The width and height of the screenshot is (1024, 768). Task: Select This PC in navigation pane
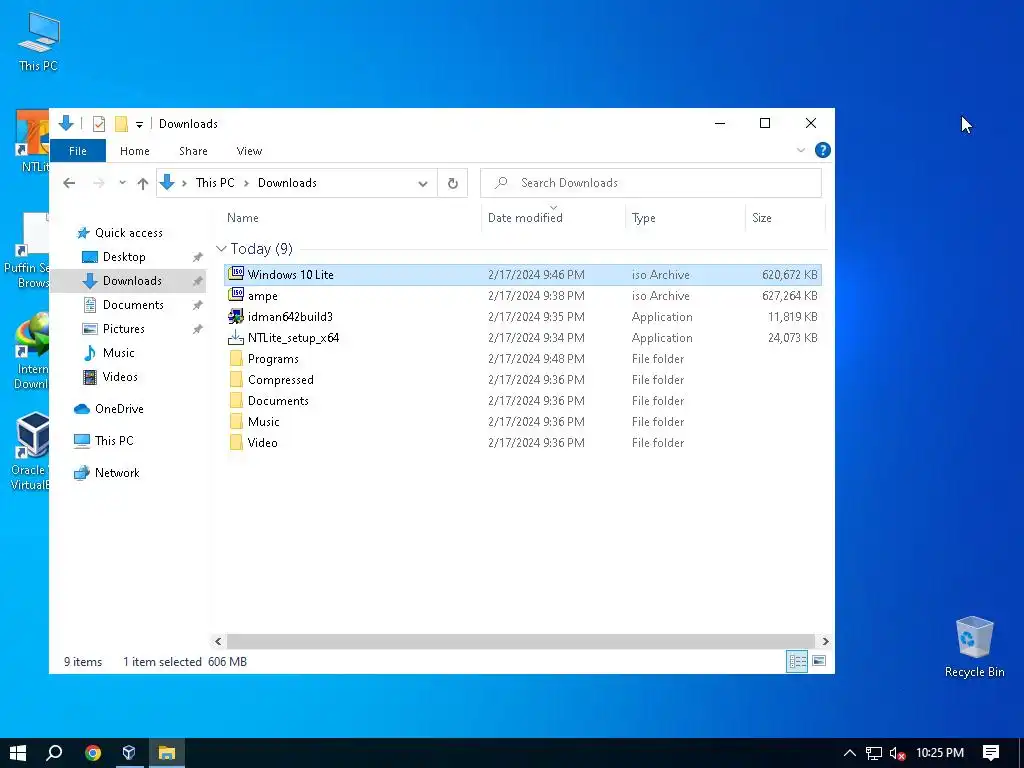click(114, 441)
